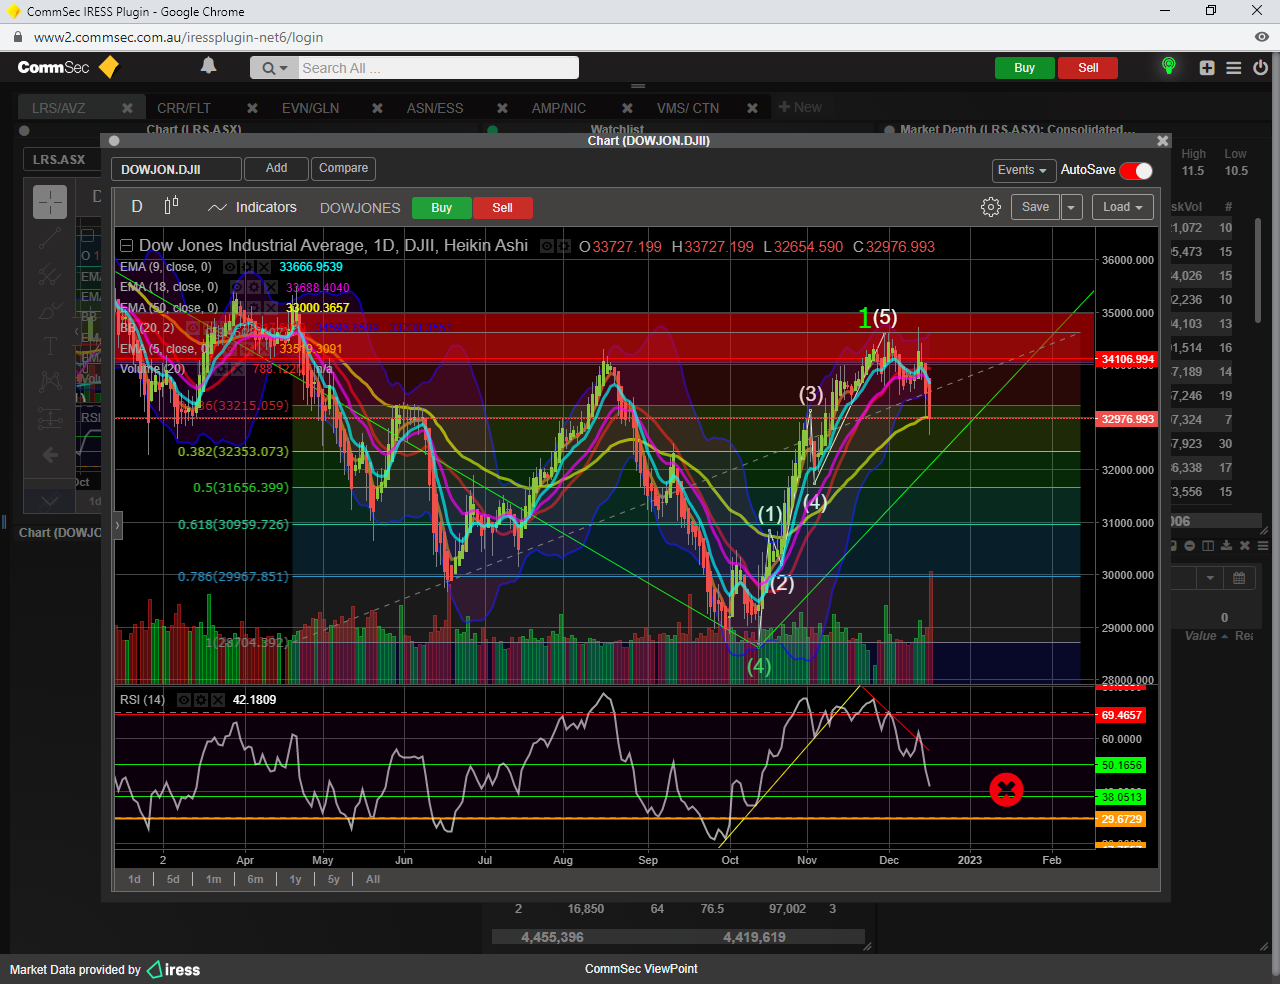Viewport: 1280px width, 984px height.
Task: Open the Events dropdown
Action: pos(1022,170)
